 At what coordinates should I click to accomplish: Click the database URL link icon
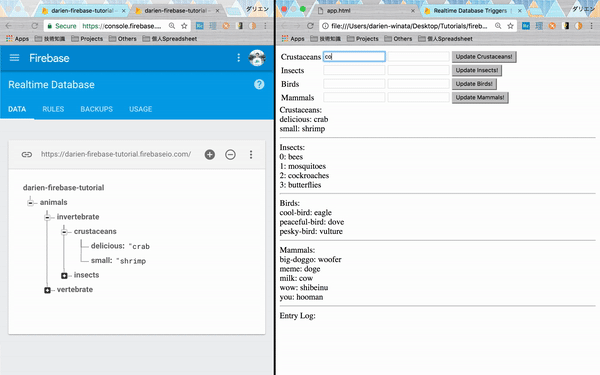pyautogui.click(x=26, y=155)
